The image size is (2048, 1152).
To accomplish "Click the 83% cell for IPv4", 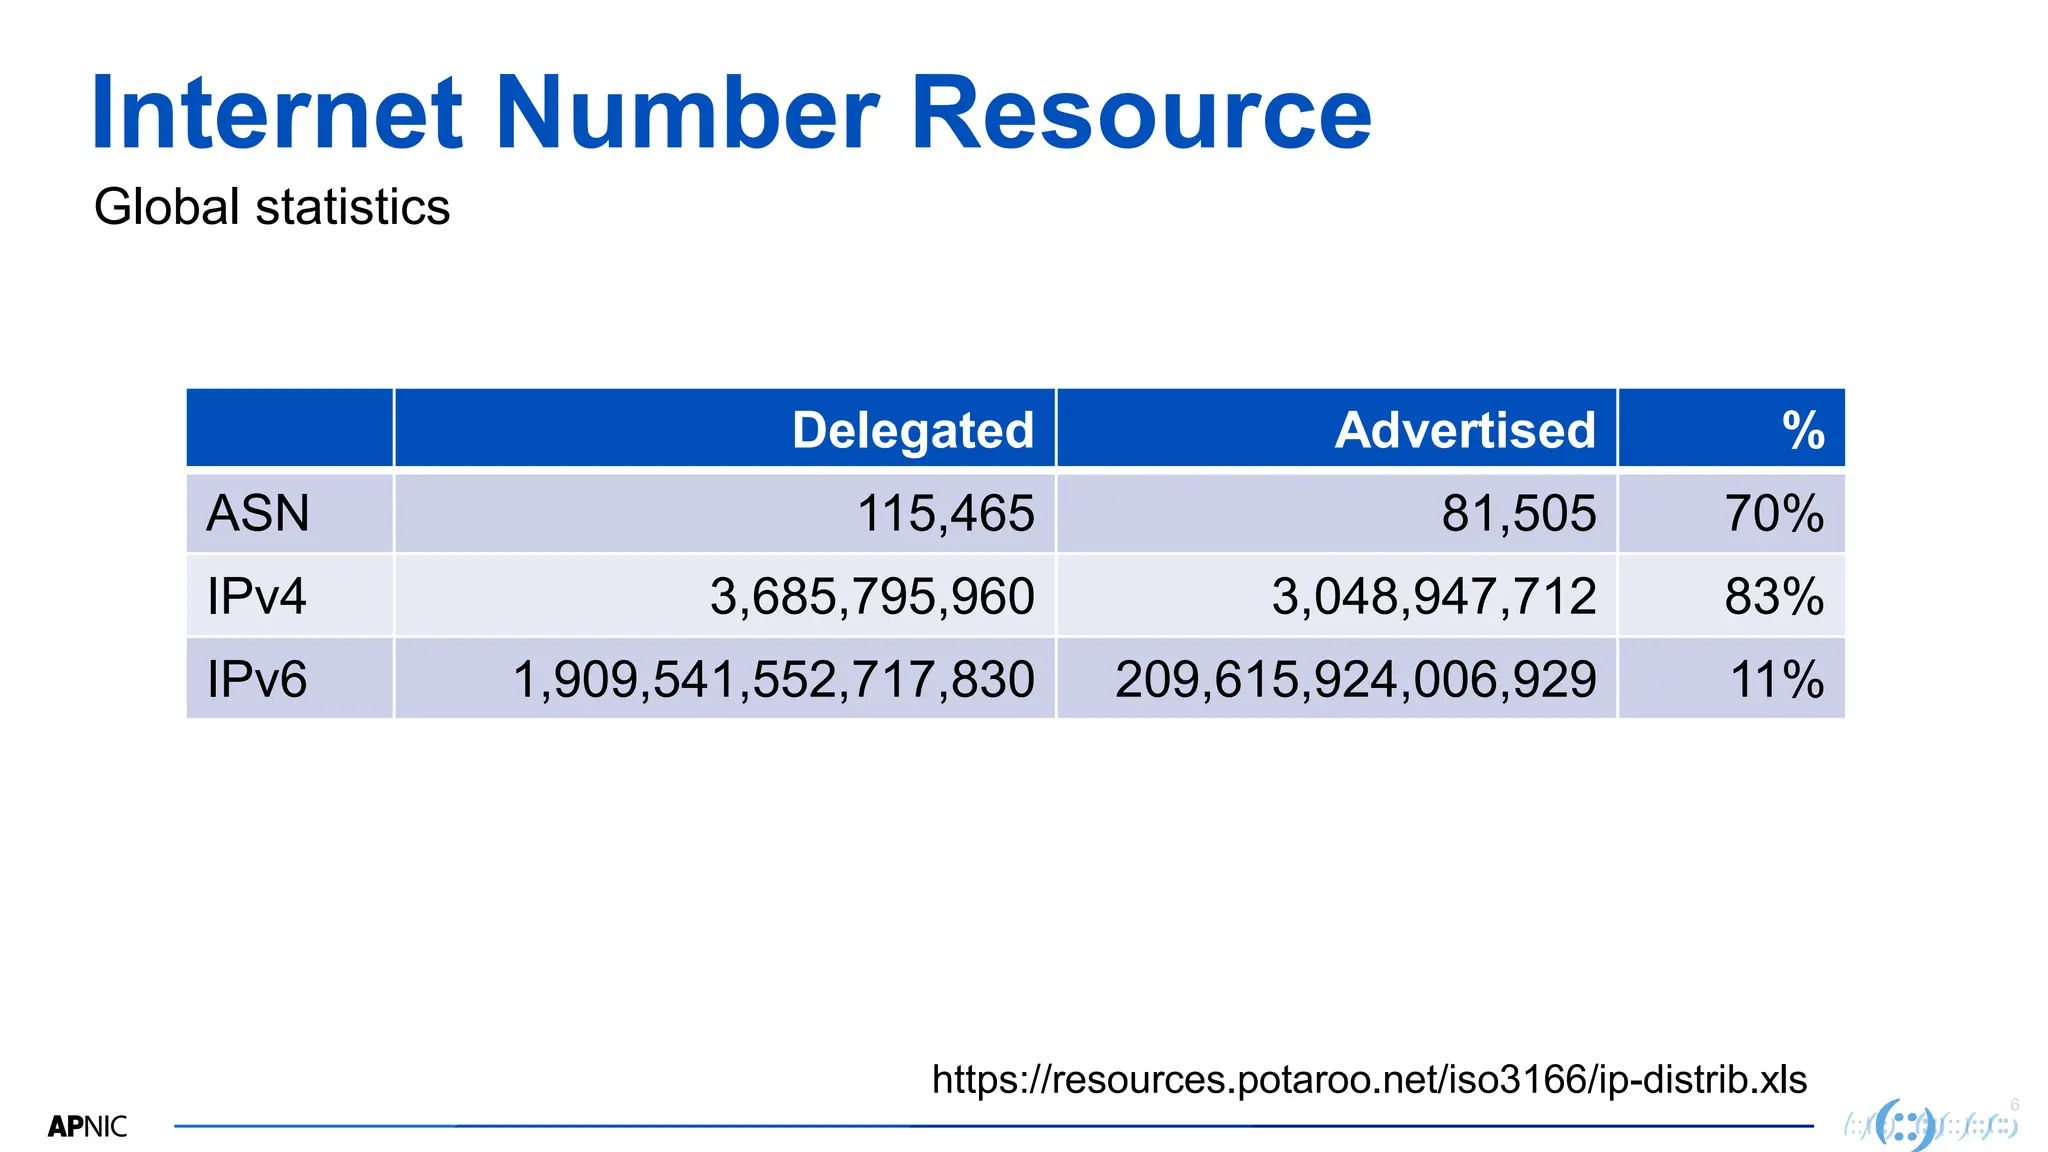I will point(1773,596).
